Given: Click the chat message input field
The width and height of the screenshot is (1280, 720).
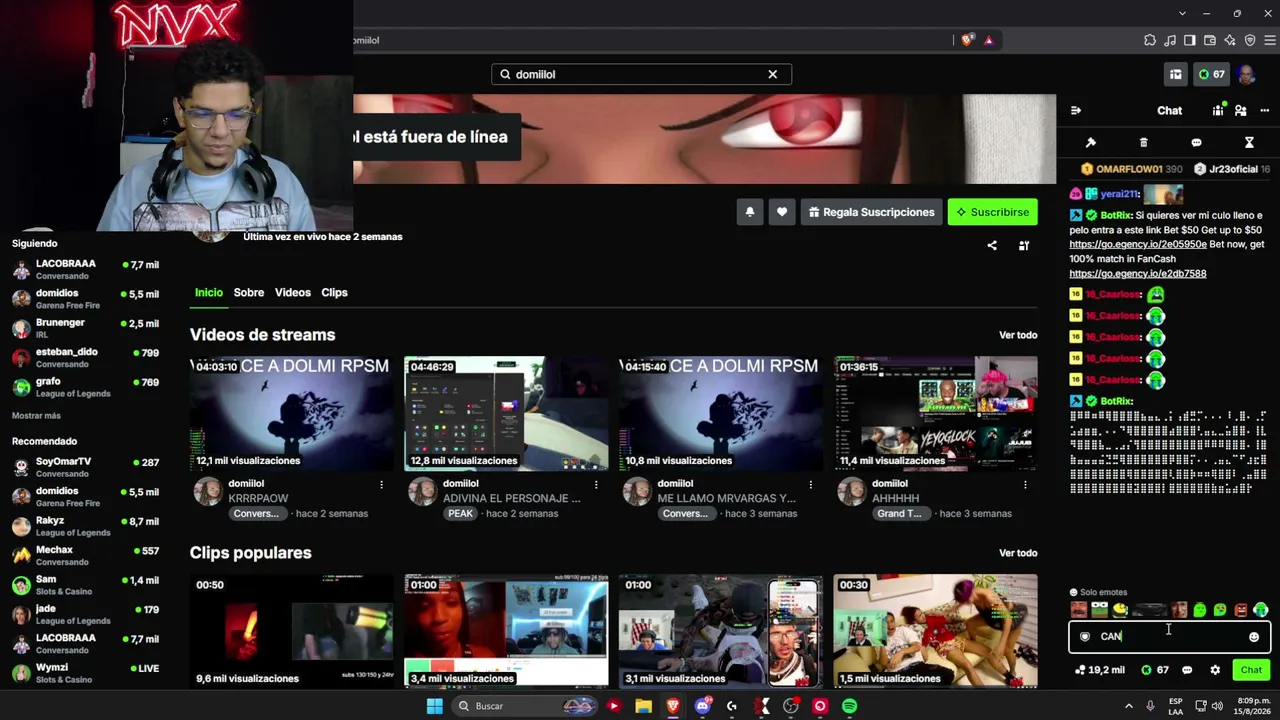Looking at the screenshot, I should [1170, 636].
